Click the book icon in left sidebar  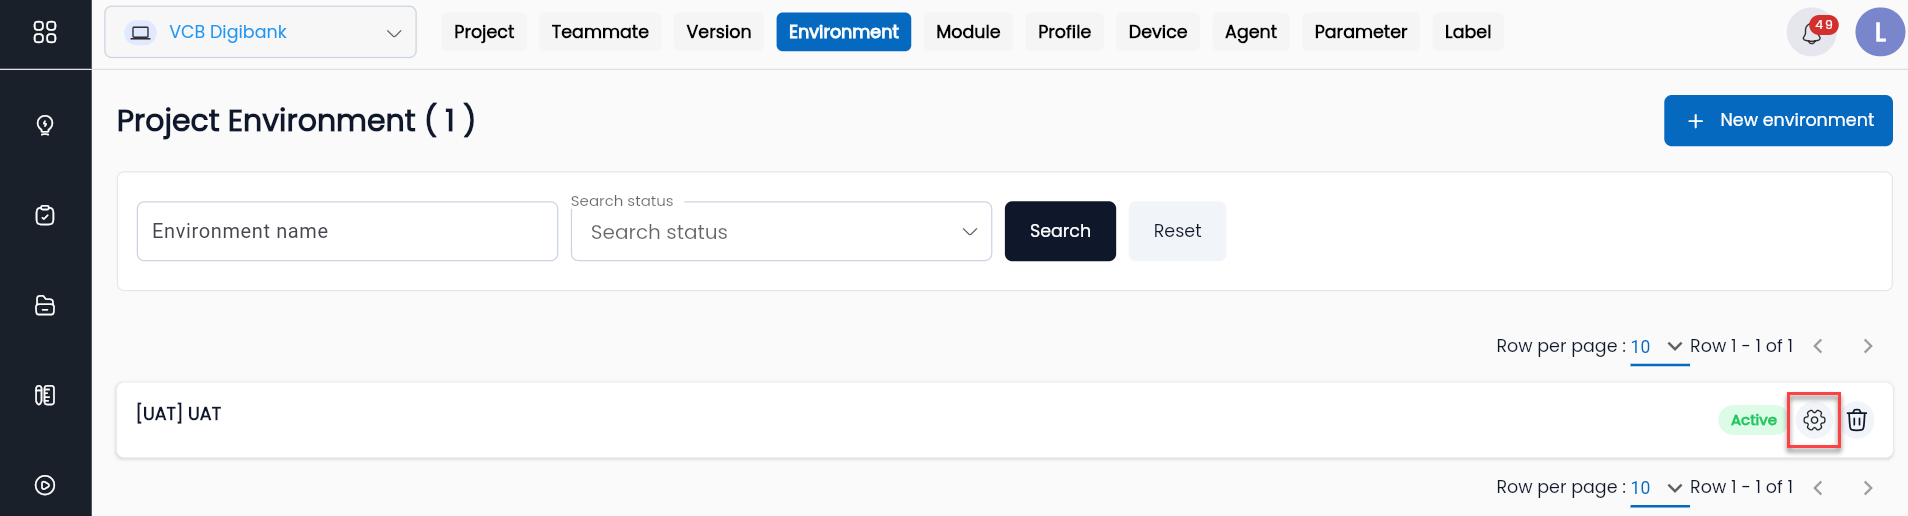[45, 395]
